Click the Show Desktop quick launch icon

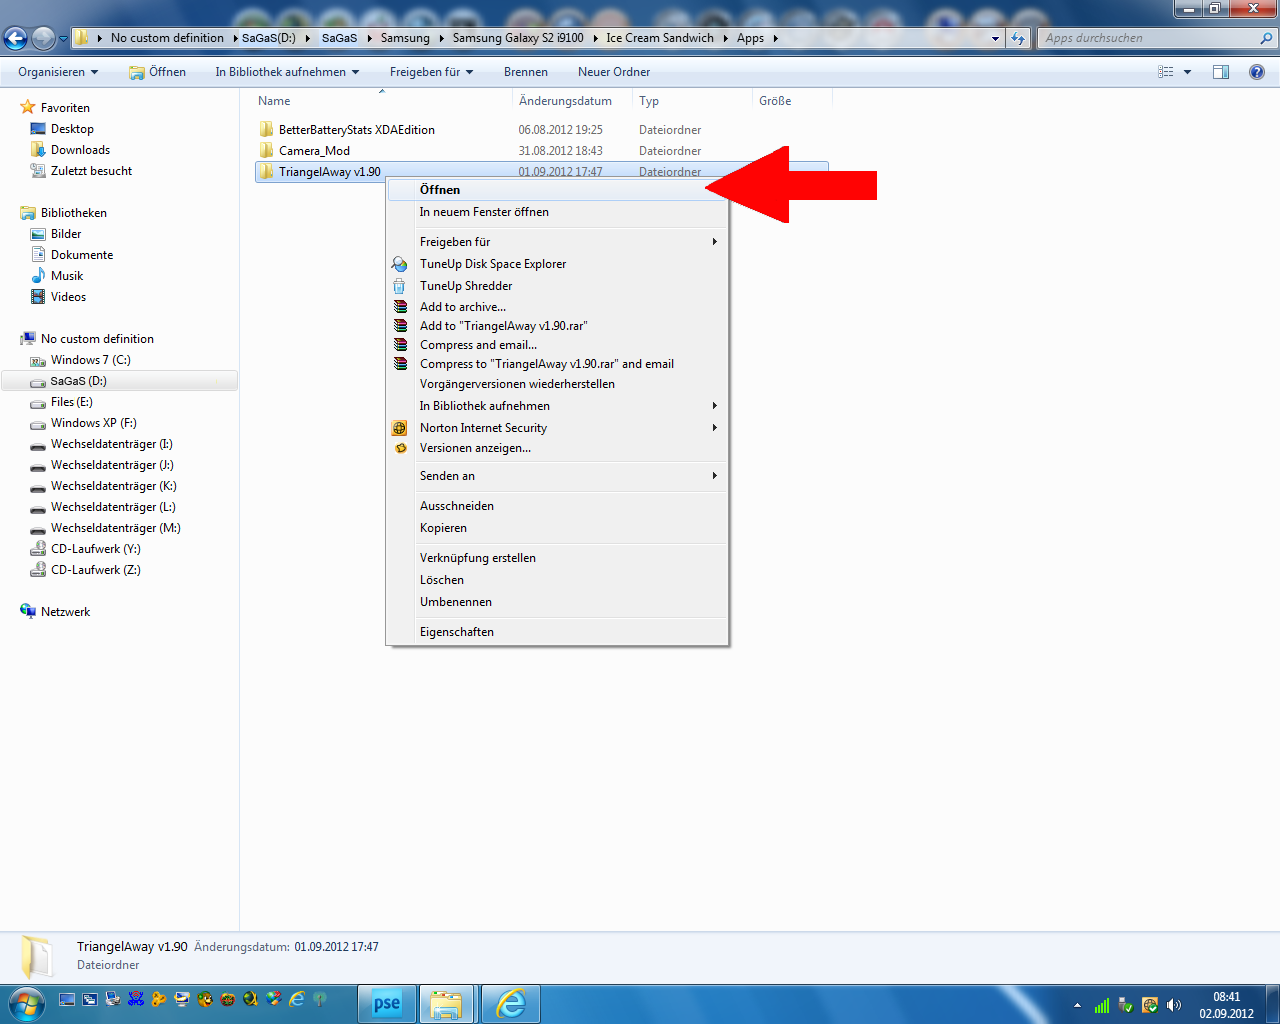tap(67, 999)
